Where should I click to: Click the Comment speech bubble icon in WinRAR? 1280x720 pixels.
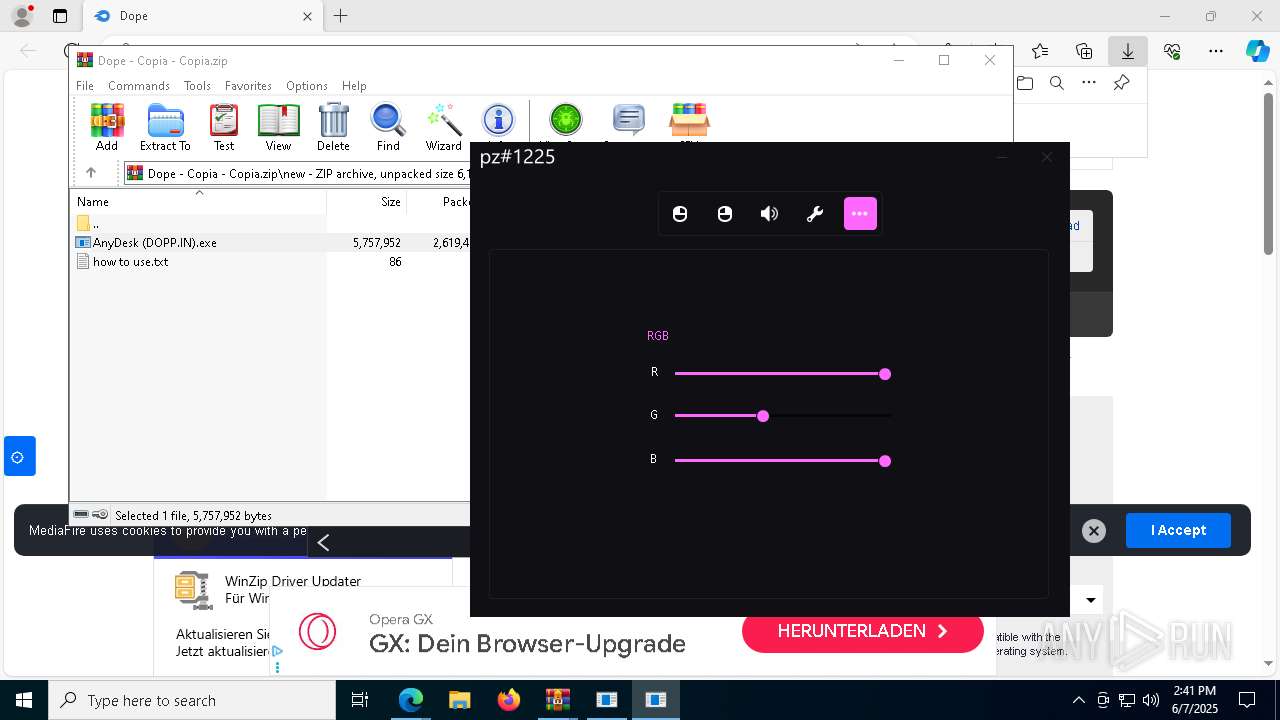(628, 122)
